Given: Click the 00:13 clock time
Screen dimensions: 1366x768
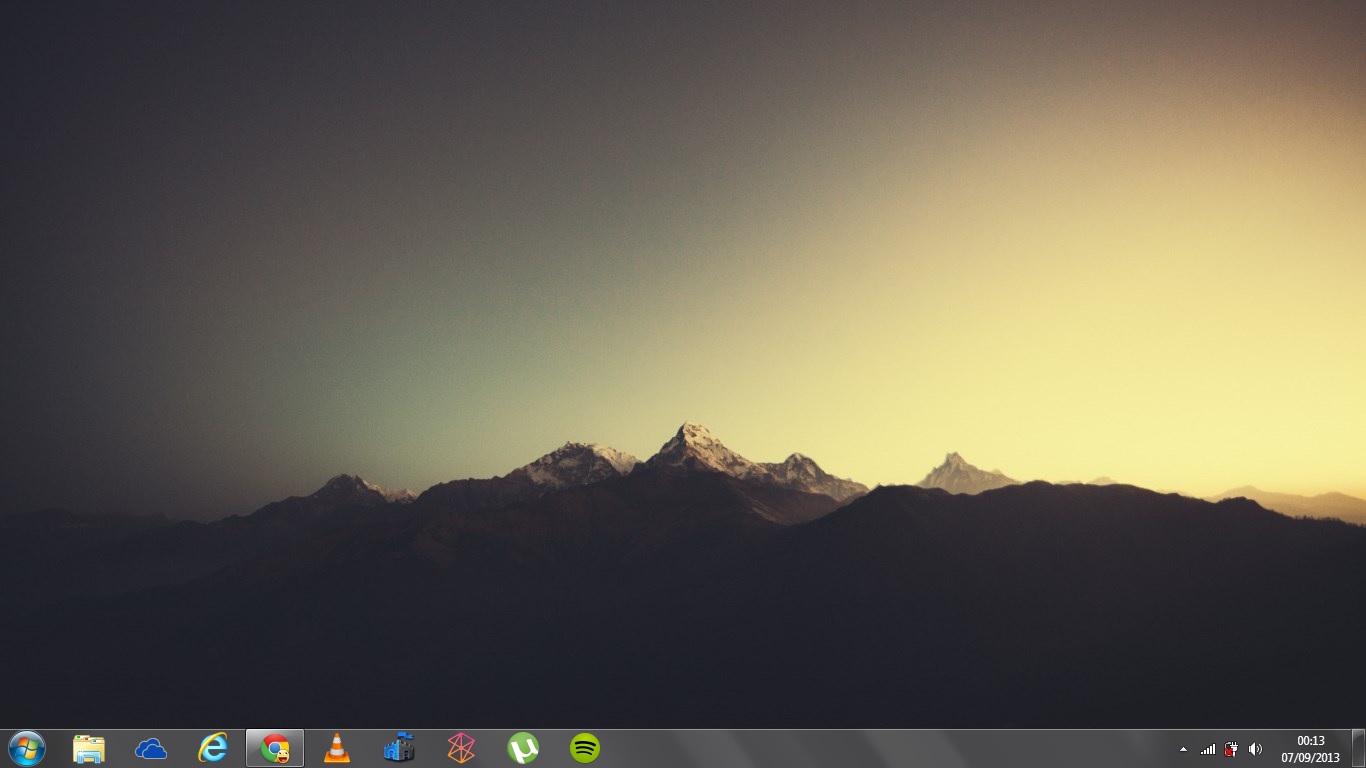Looking at the screenshot, I should coord(1310,741).
